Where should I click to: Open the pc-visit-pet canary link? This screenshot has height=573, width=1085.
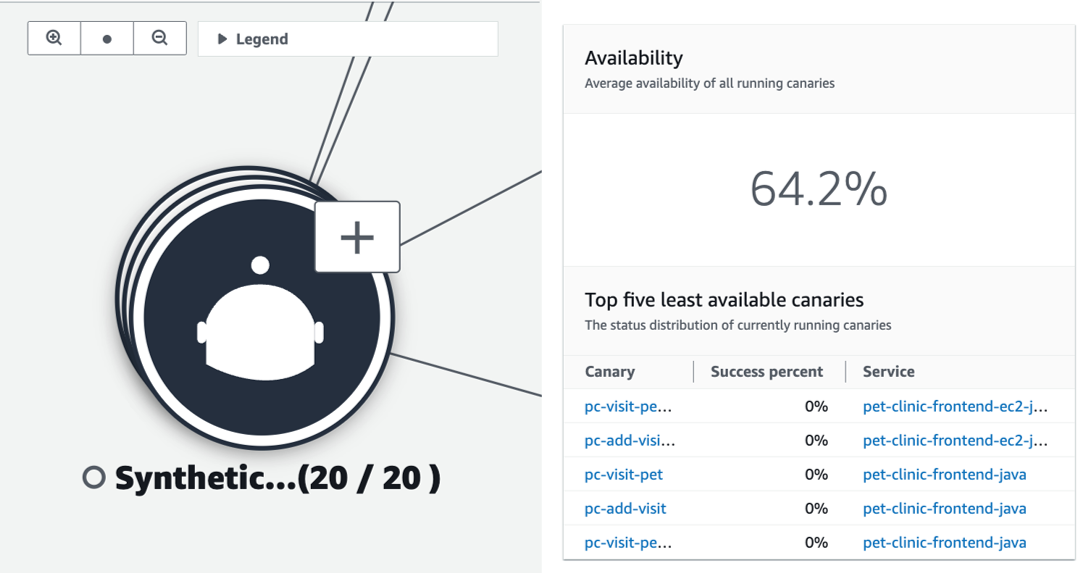click(624, 474)
